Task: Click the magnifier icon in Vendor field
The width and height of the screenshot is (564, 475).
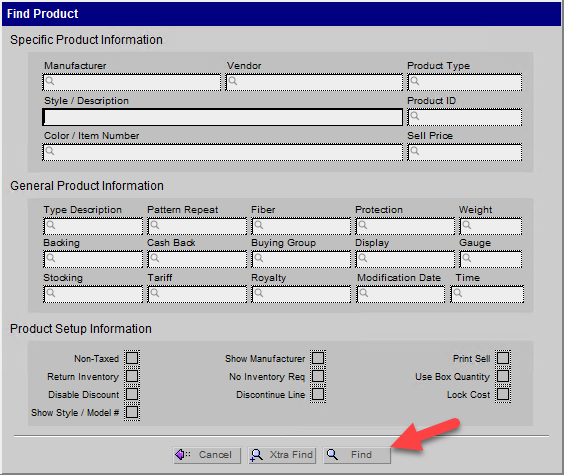Action: (x=233, y=81)
